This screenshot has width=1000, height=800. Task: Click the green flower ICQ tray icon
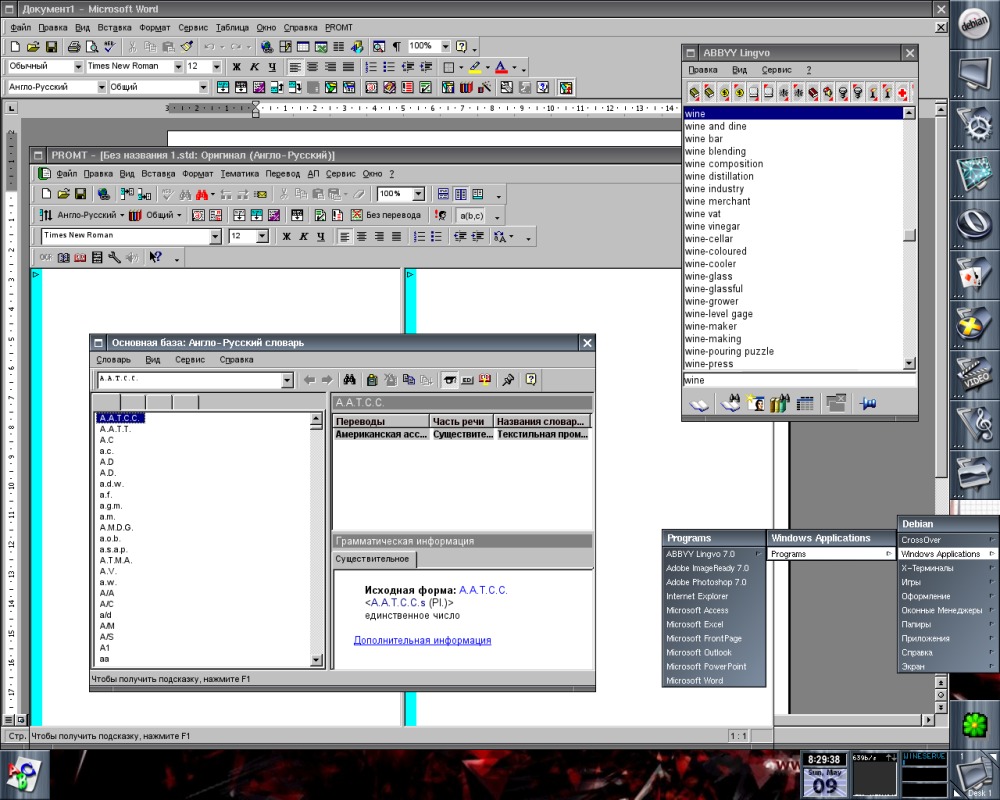pyautogui.click(x=974, y=725)
